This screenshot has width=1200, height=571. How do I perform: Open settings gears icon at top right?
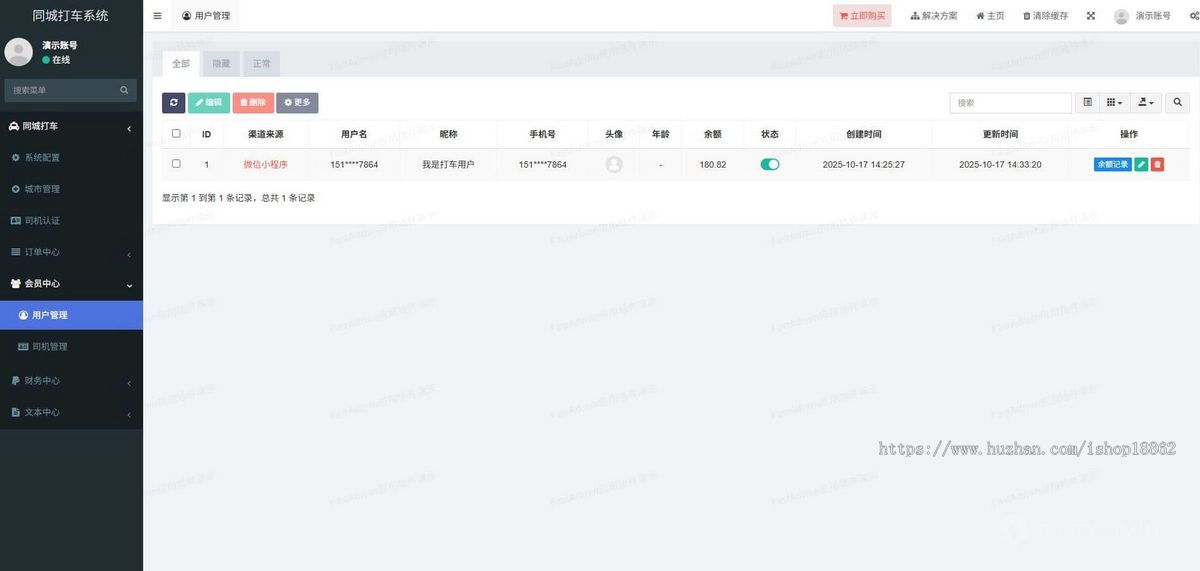[x=1193, y=16]
